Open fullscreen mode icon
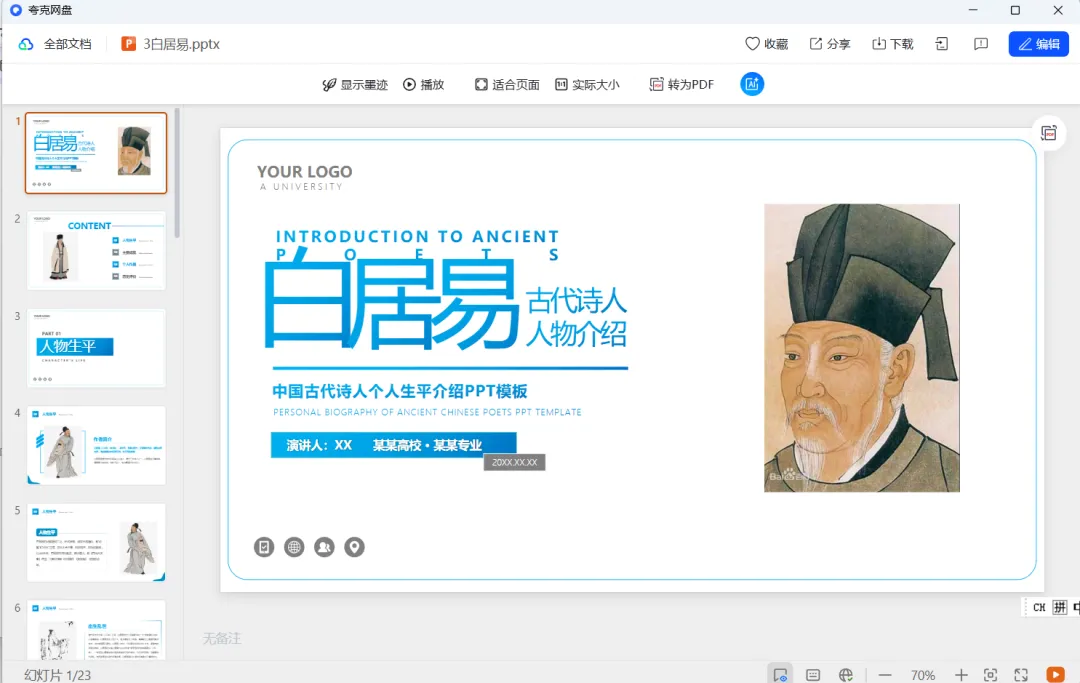The height and width of the screenshot is (683, 1080). pyautogui.click(x=1021, y=675)
